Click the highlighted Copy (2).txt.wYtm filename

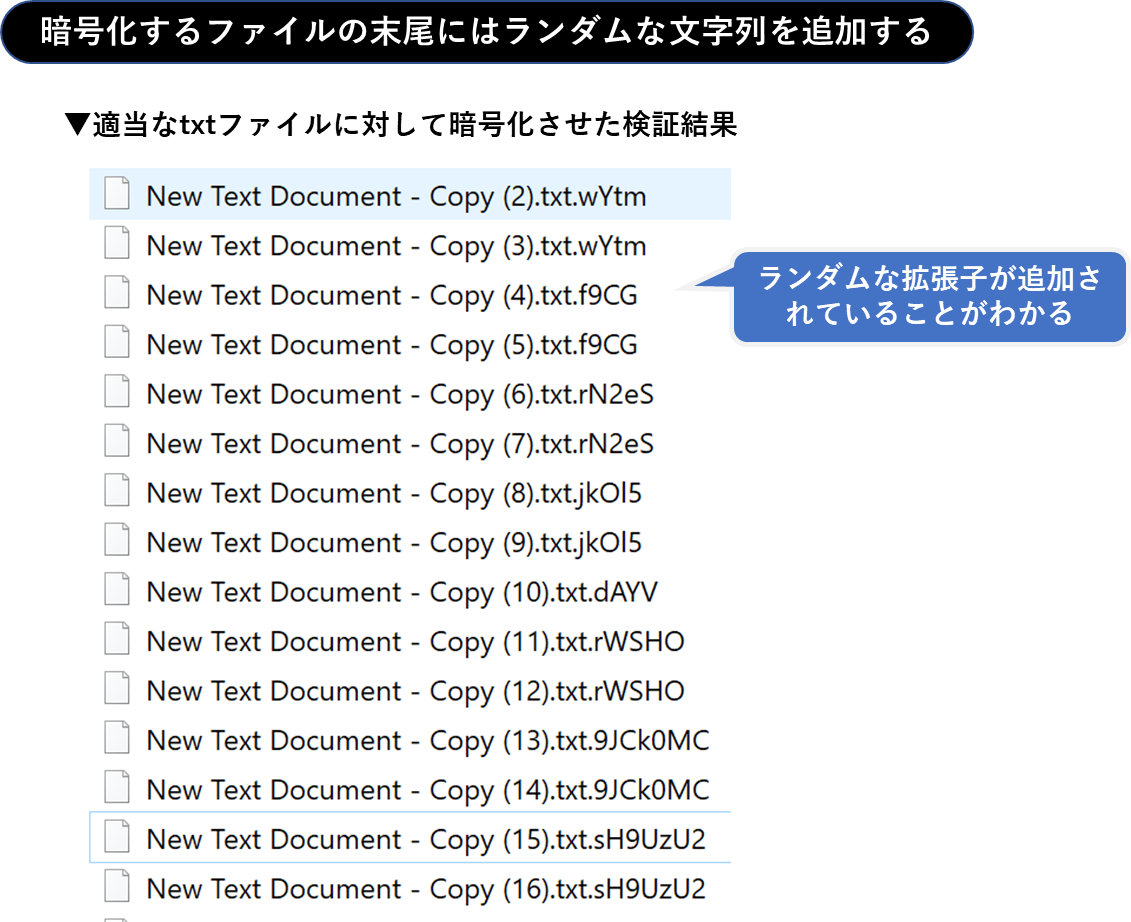pyautogui.click(x=396, y=196)
